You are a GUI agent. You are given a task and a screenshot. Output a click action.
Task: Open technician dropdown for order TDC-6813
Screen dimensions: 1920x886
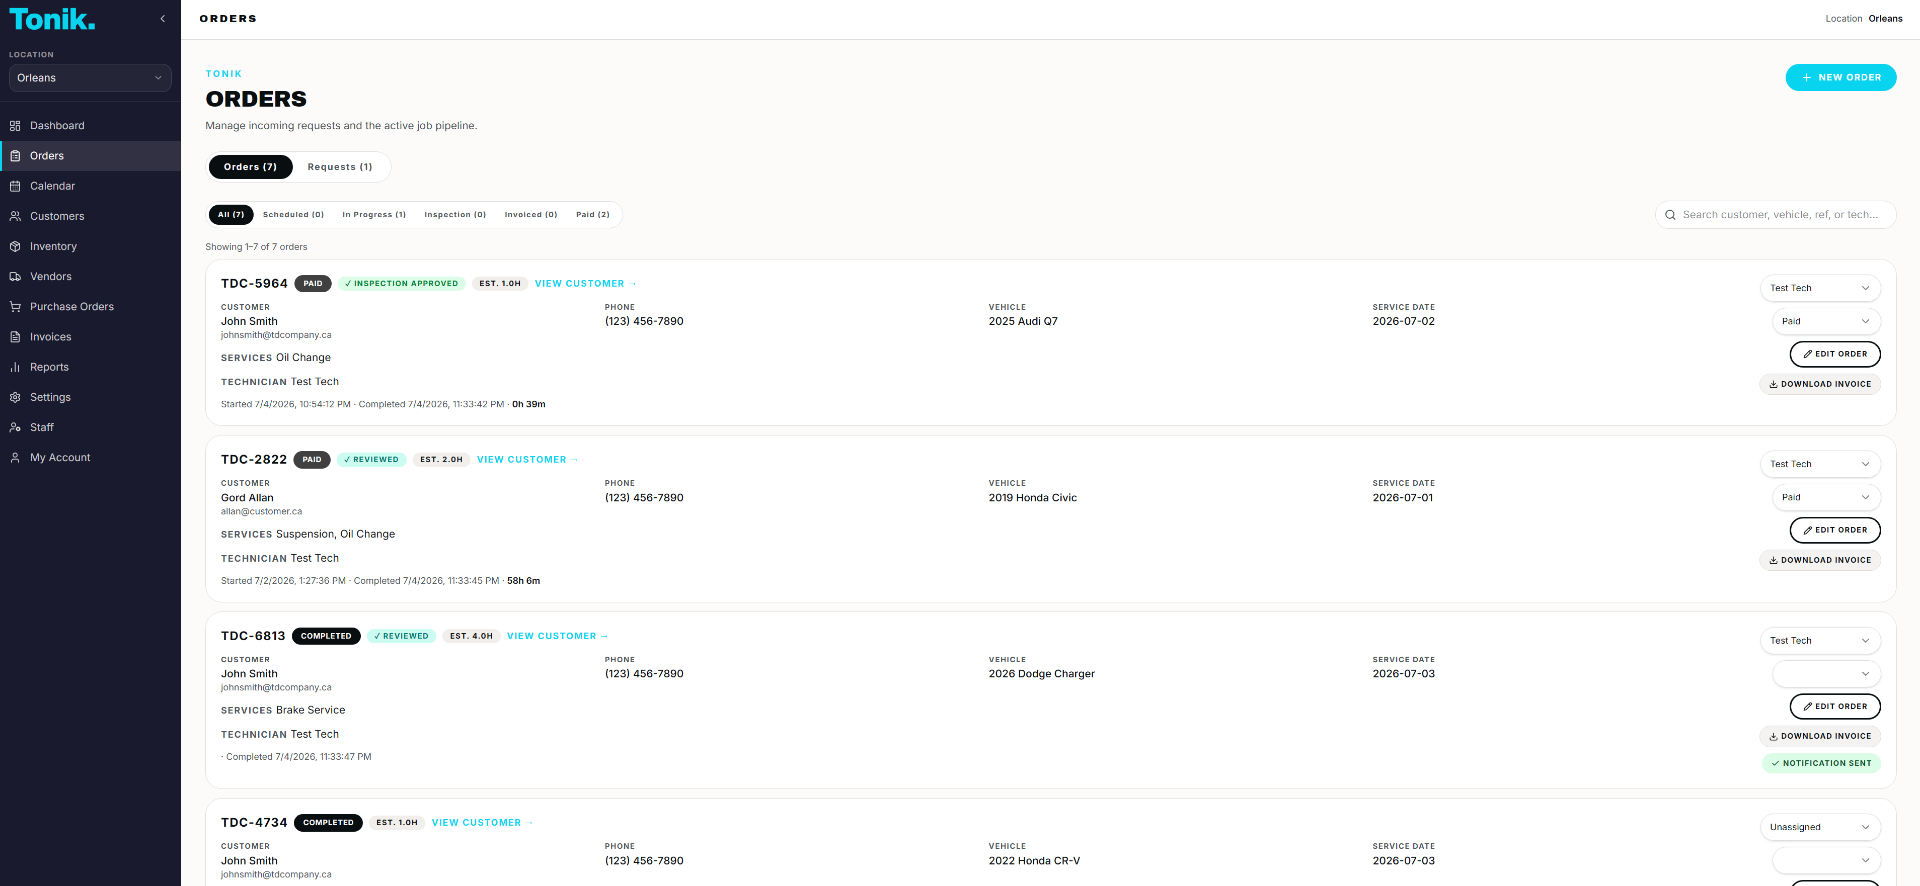pyautogui.click(x=1820, y=641)
